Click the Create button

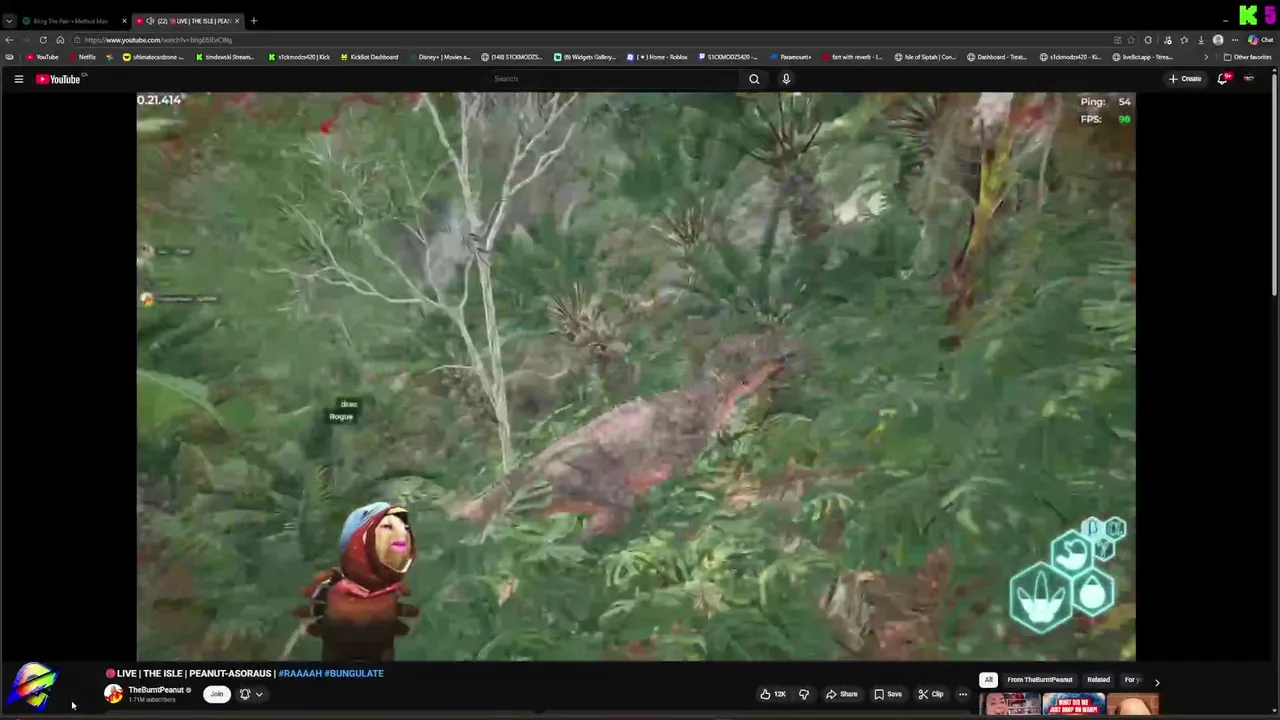pyautogui.click(x=1185, y=79)
